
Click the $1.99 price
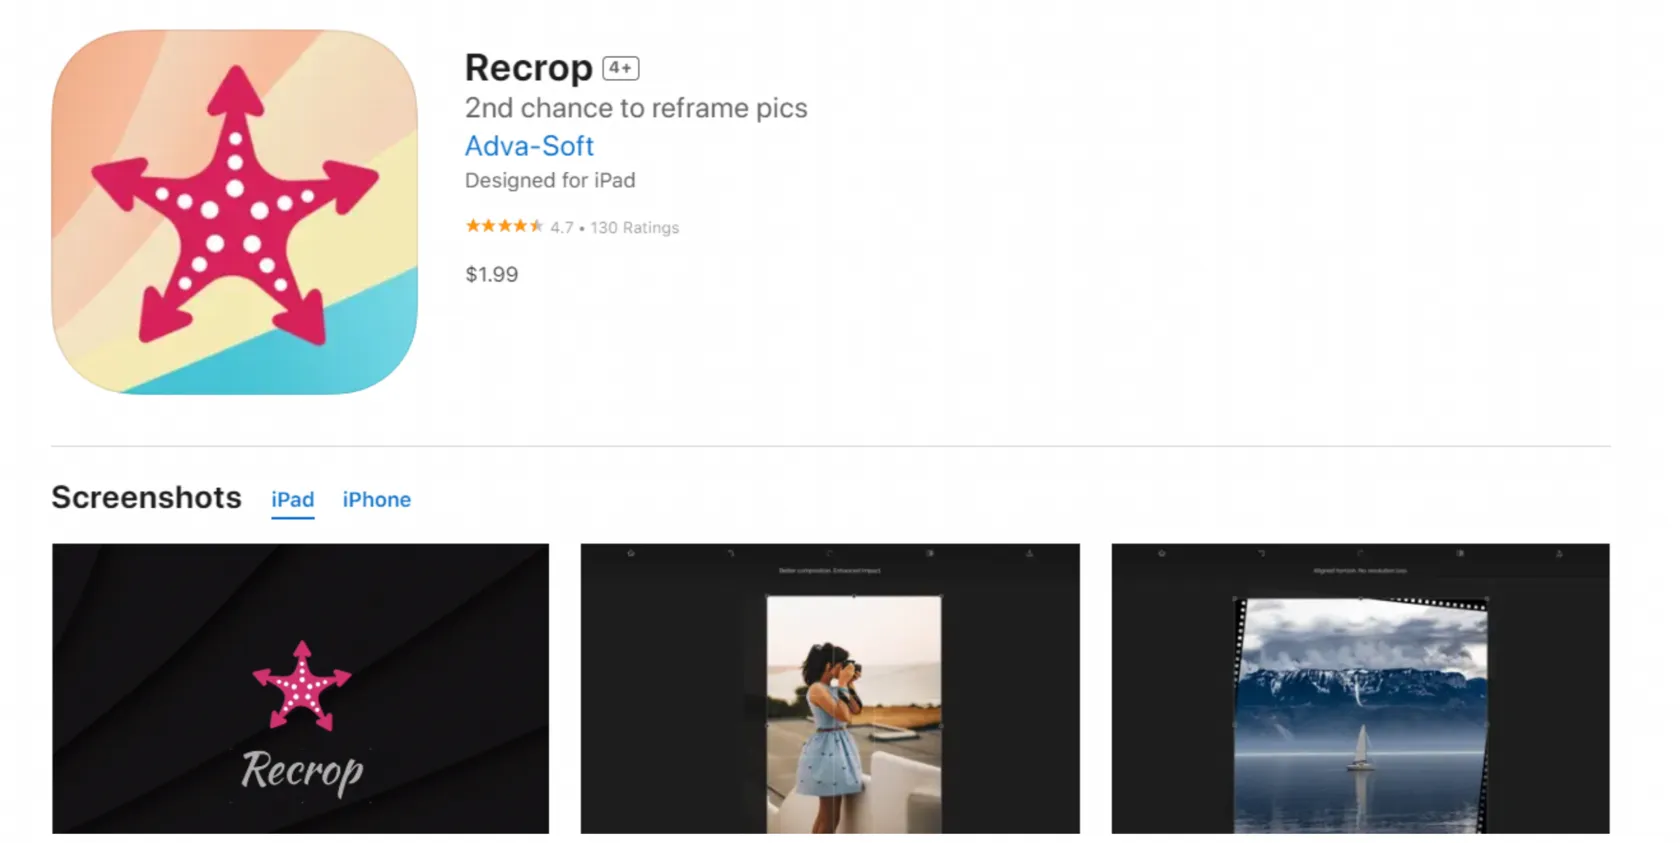(491, 275)
